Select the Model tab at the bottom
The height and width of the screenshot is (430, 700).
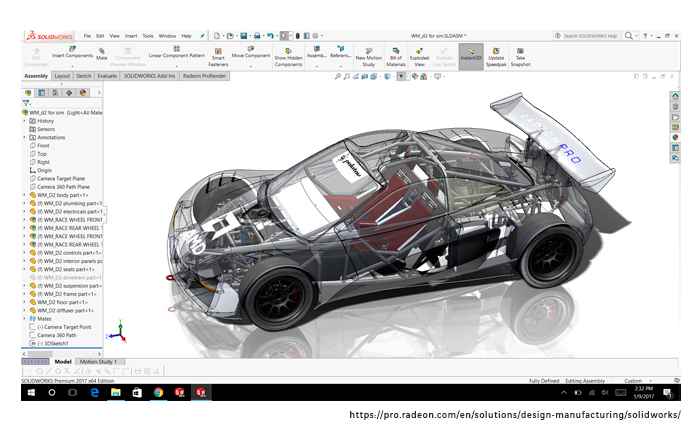(63, 362)
